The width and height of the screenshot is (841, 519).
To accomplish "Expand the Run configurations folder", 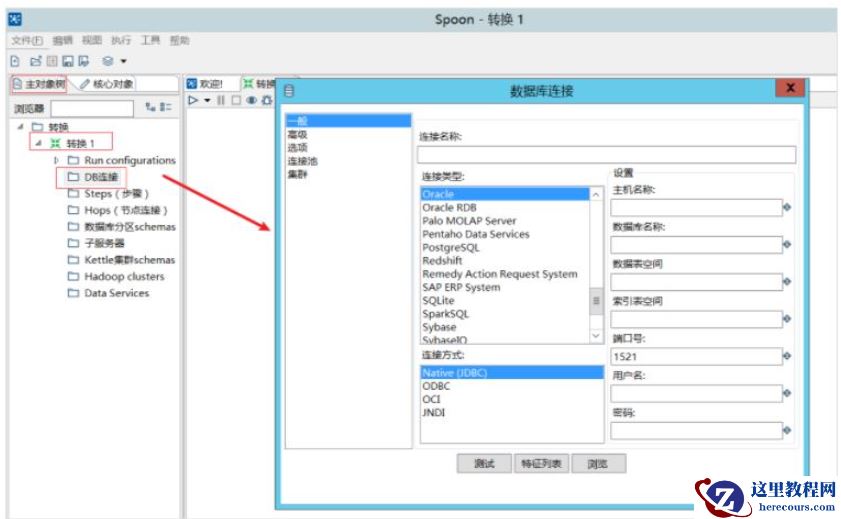I will (56, 160).
